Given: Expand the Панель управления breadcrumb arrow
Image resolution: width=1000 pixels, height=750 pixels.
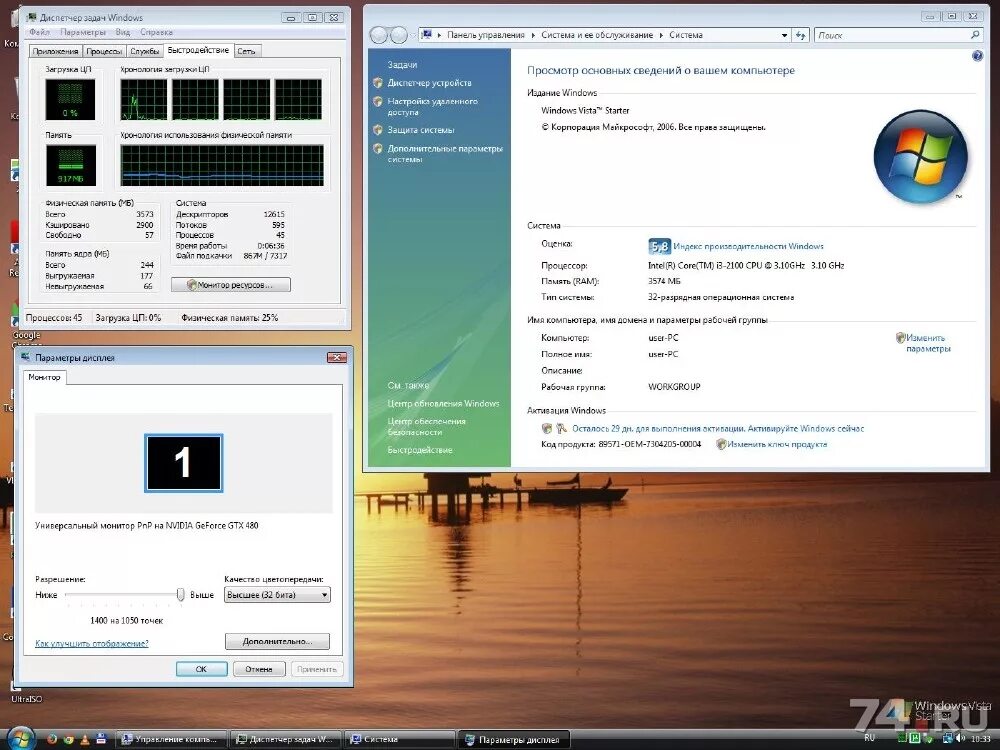Looking at the screenshot, I should [533, 35].
